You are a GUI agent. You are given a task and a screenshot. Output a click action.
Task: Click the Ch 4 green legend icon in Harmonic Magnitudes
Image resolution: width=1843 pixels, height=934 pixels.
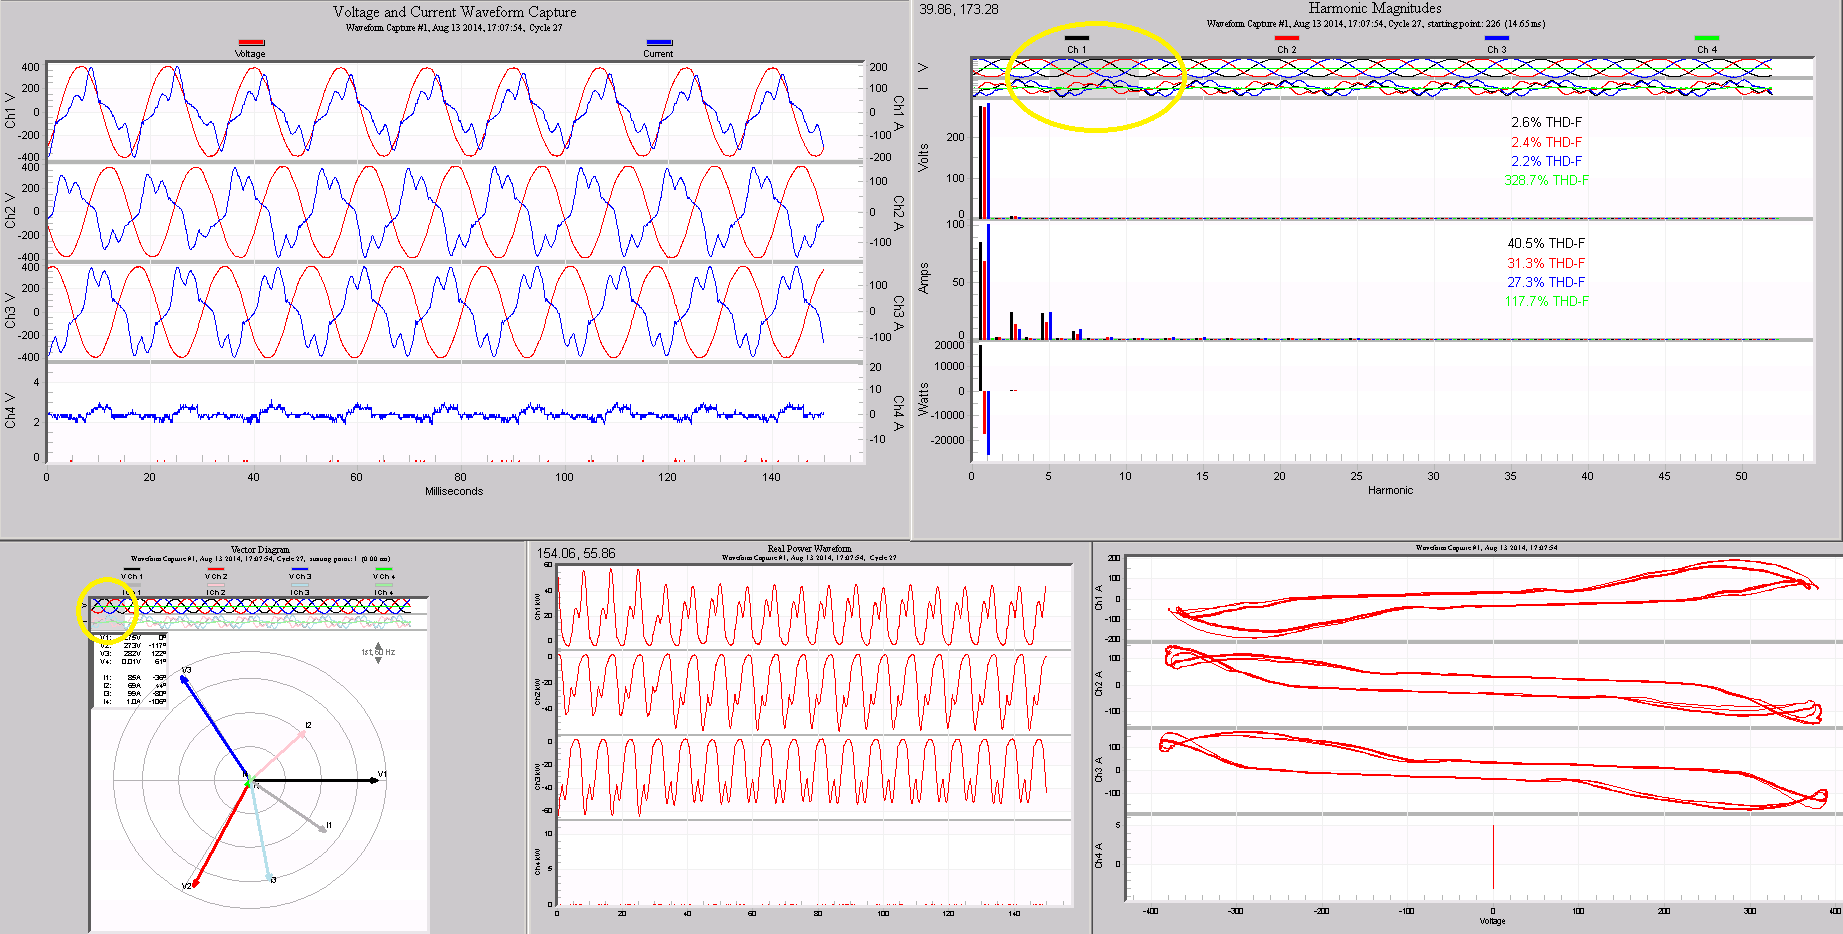(x=1706, y=36)
